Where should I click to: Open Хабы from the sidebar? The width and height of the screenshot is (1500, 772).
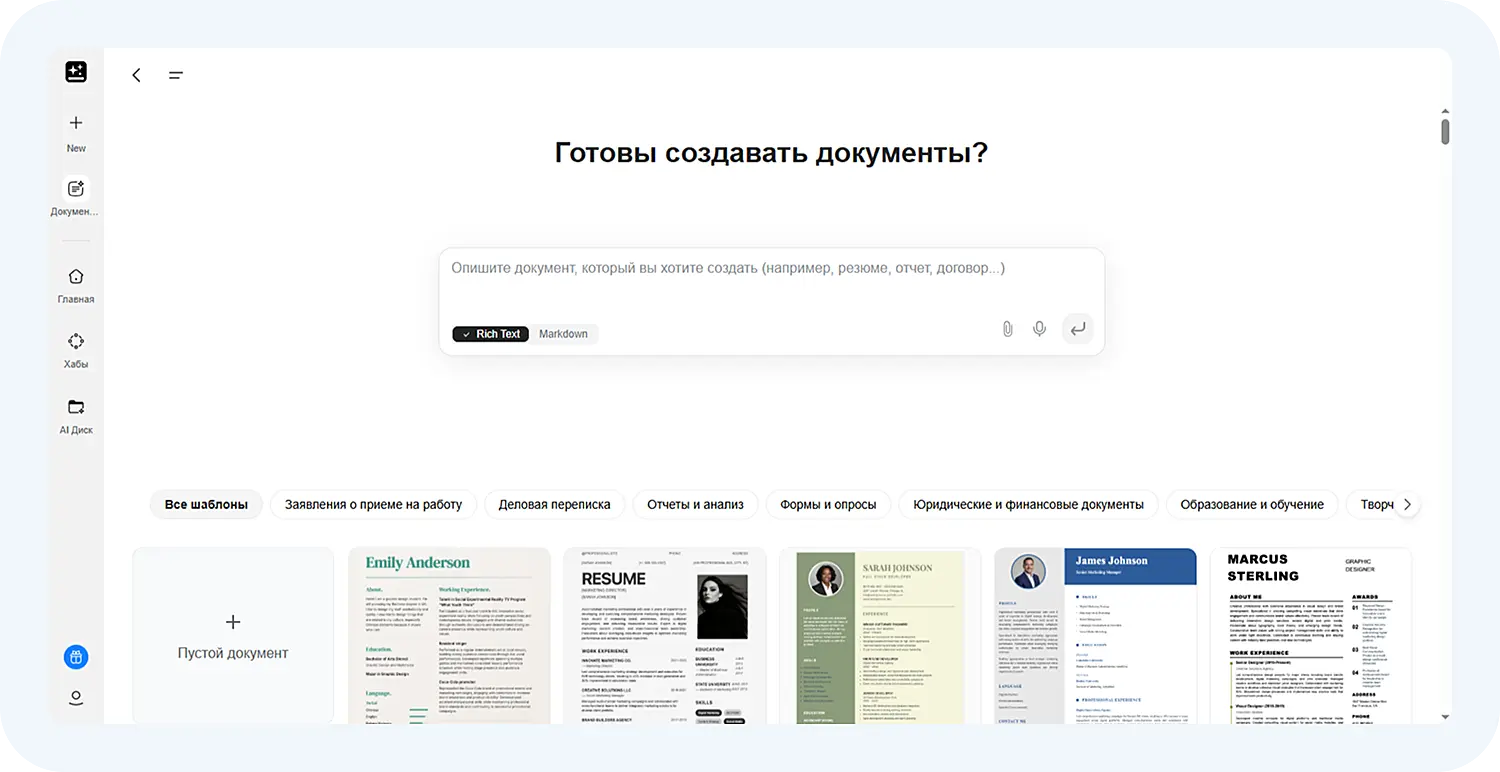pos(75,349)
